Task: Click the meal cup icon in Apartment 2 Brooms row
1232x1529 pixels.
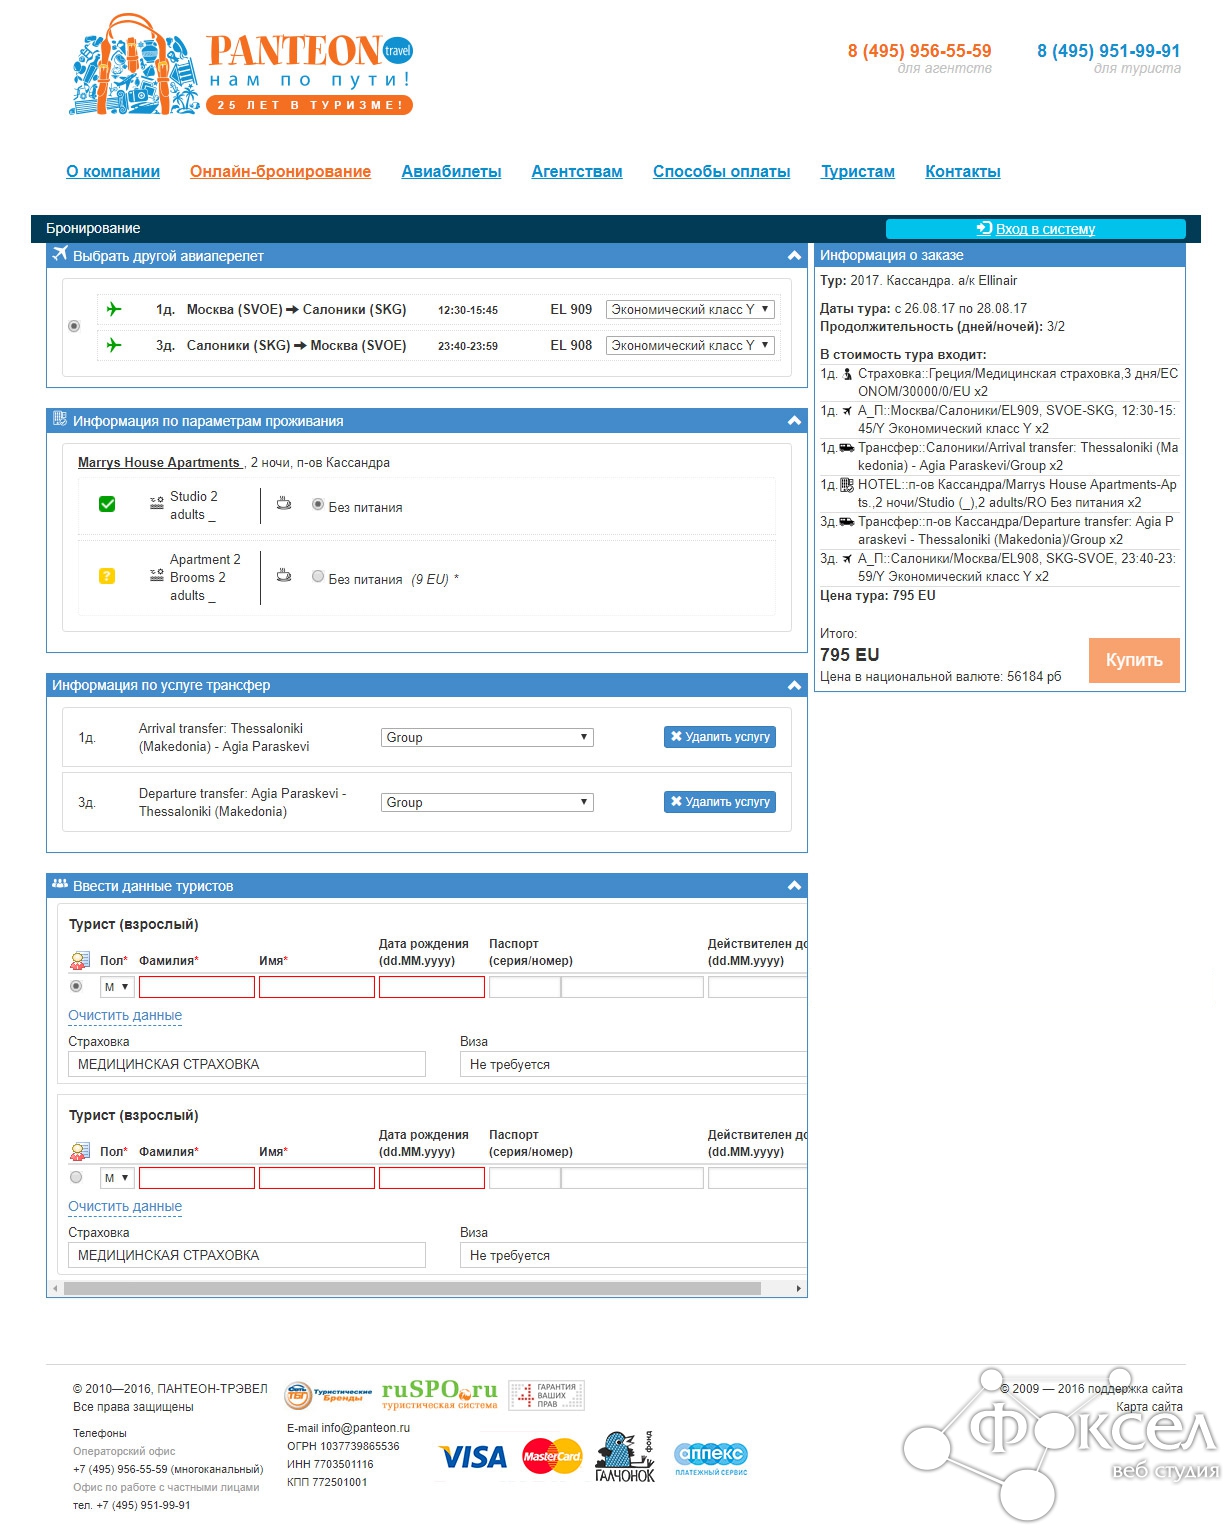Action: click(284, 576)
